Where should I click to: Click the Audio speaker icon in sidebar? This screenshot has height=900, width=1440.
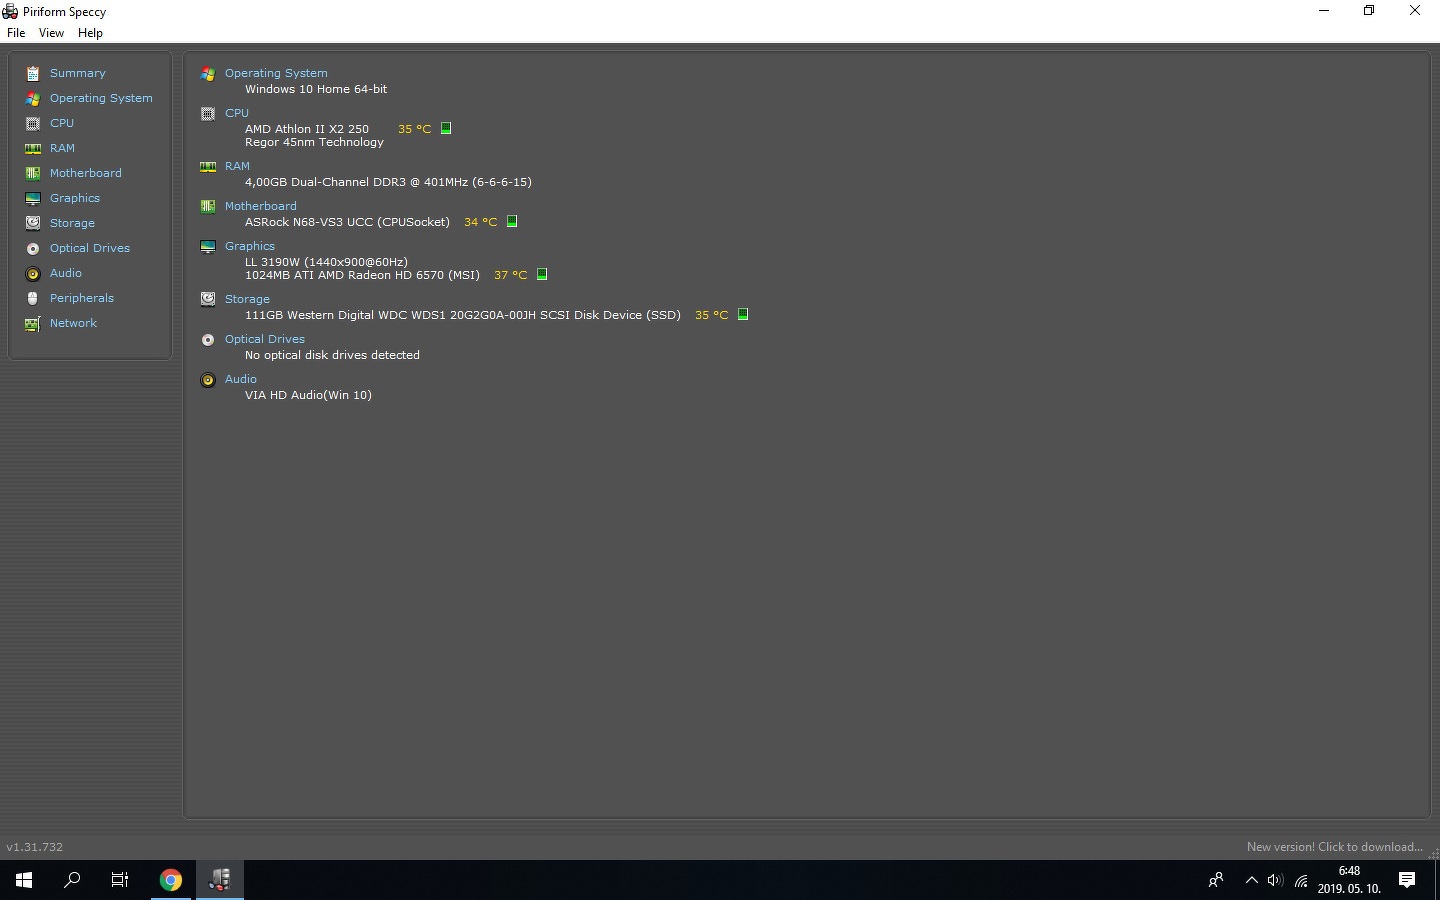(x=33, y=273)
